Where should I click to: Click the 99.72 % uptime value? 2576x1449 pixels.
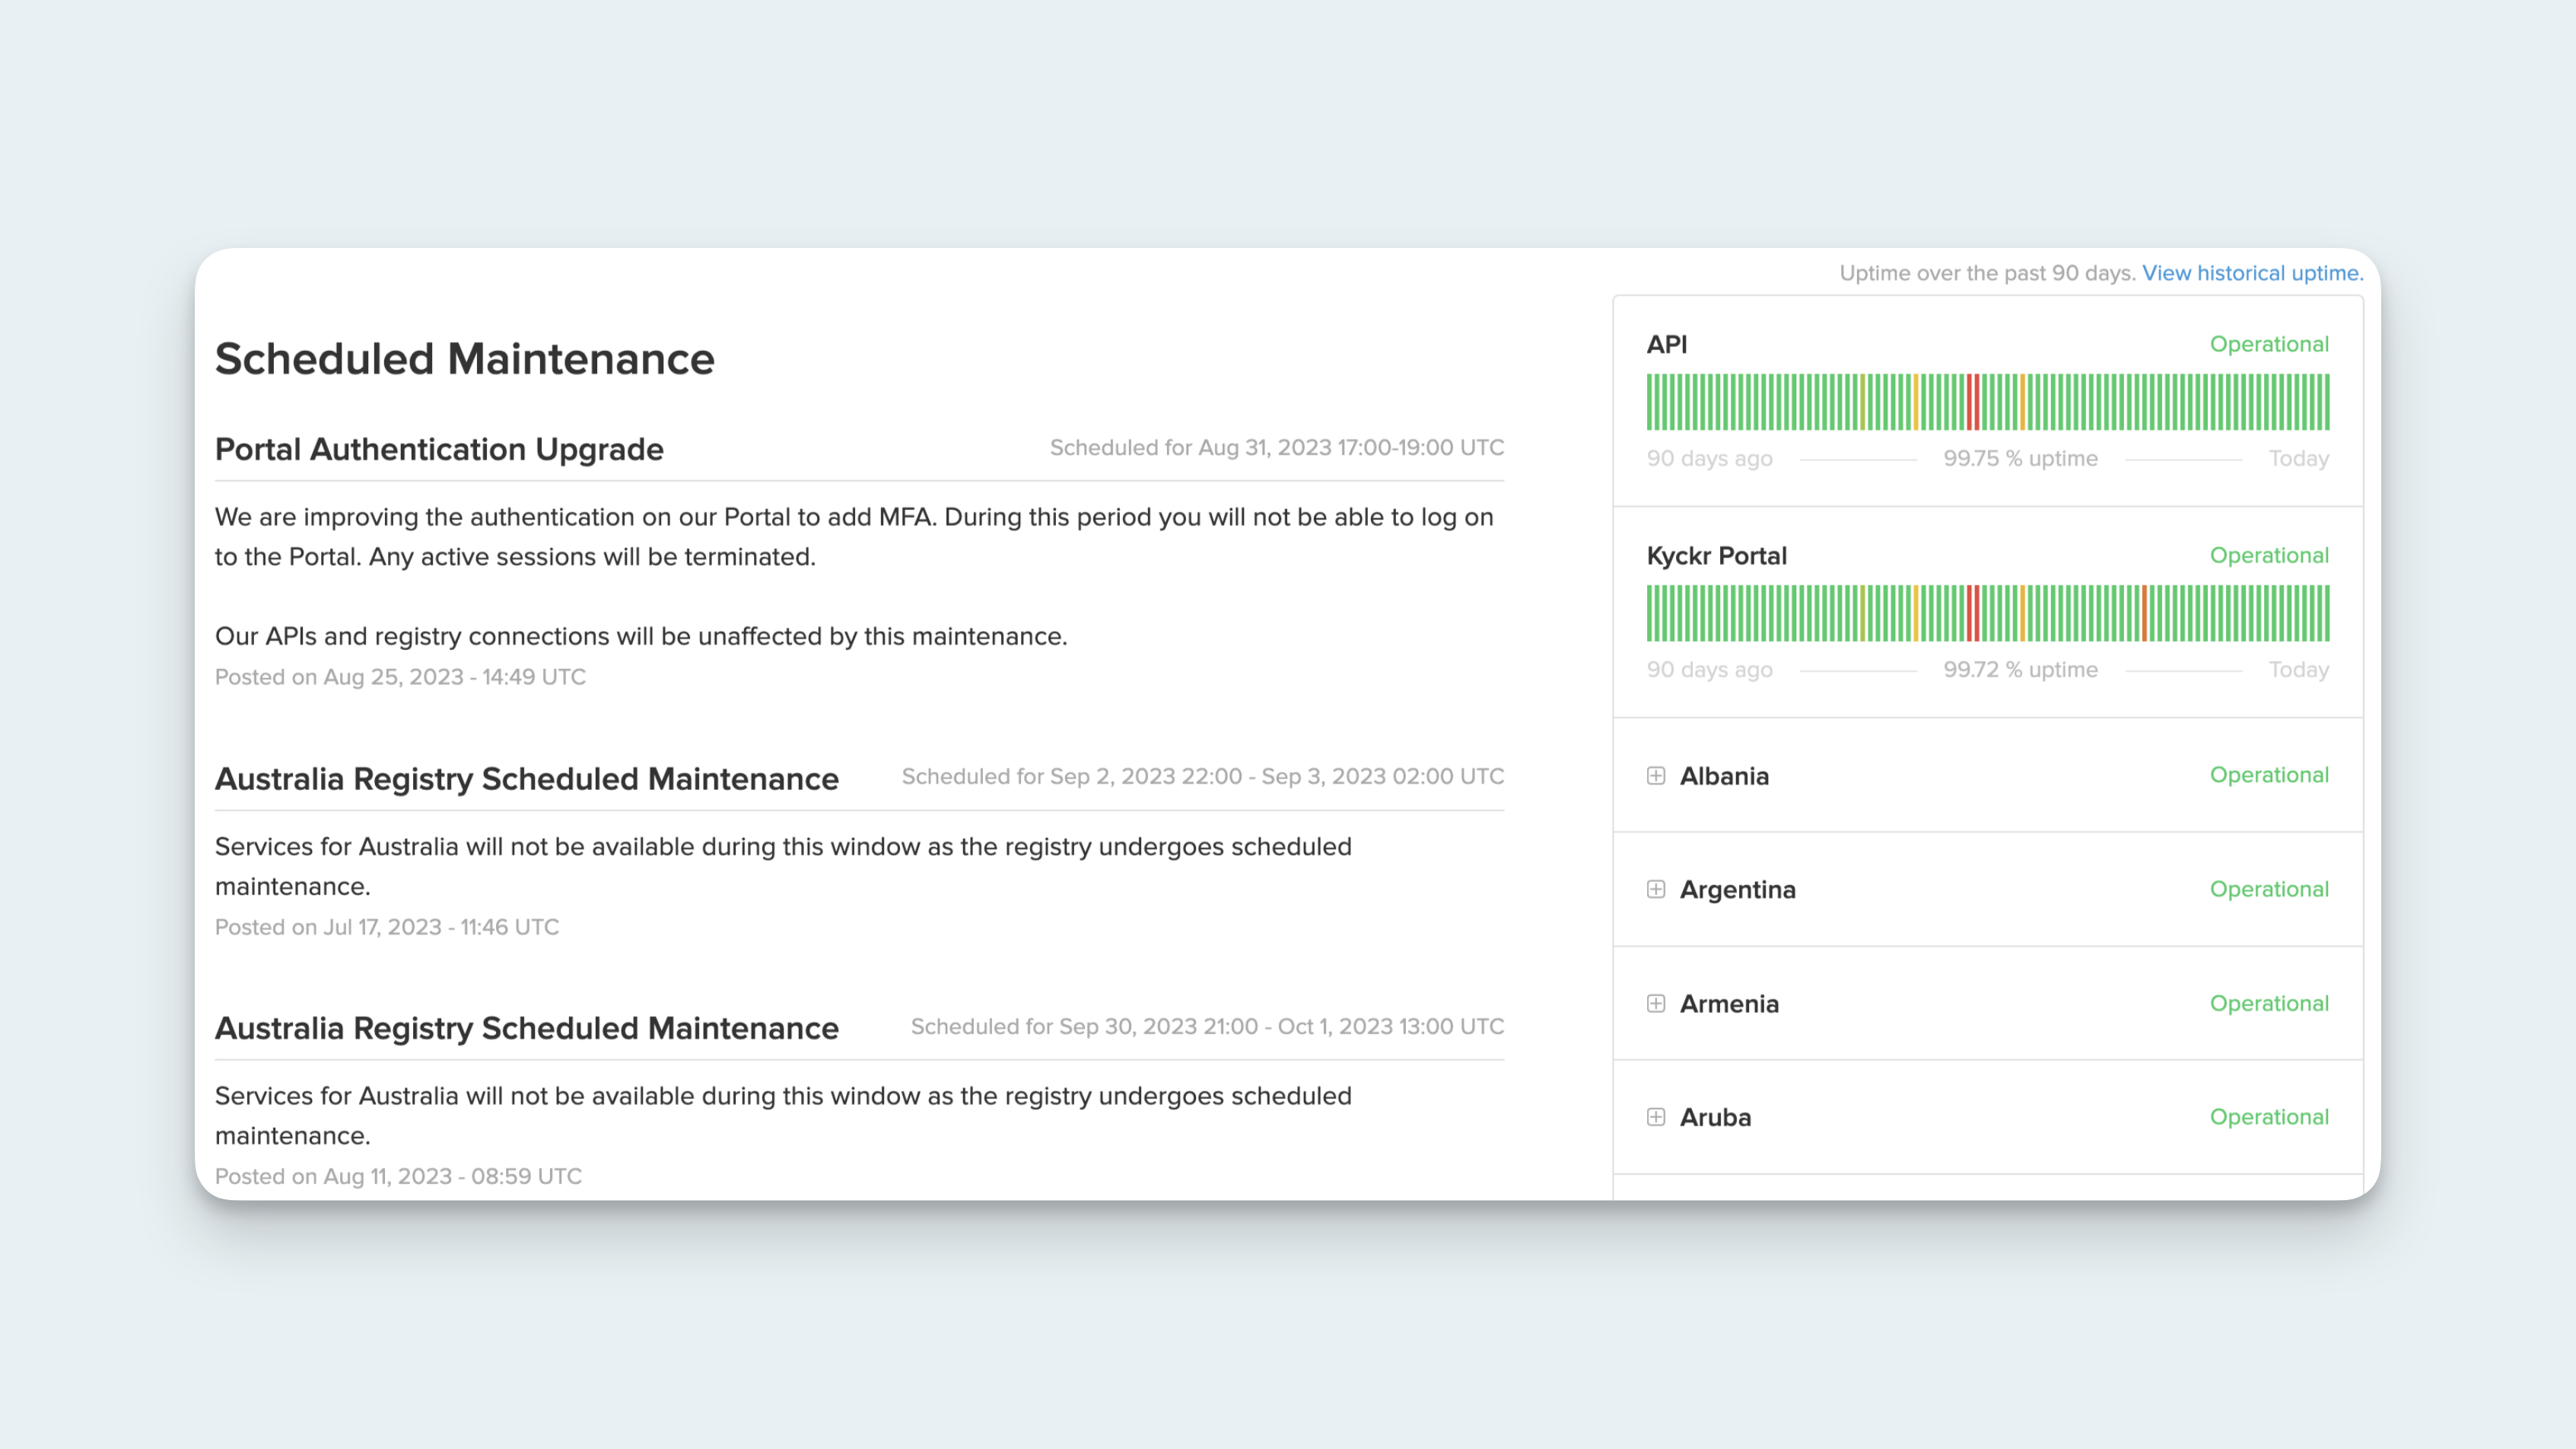pyautogui.click(x=2020, y=670)
